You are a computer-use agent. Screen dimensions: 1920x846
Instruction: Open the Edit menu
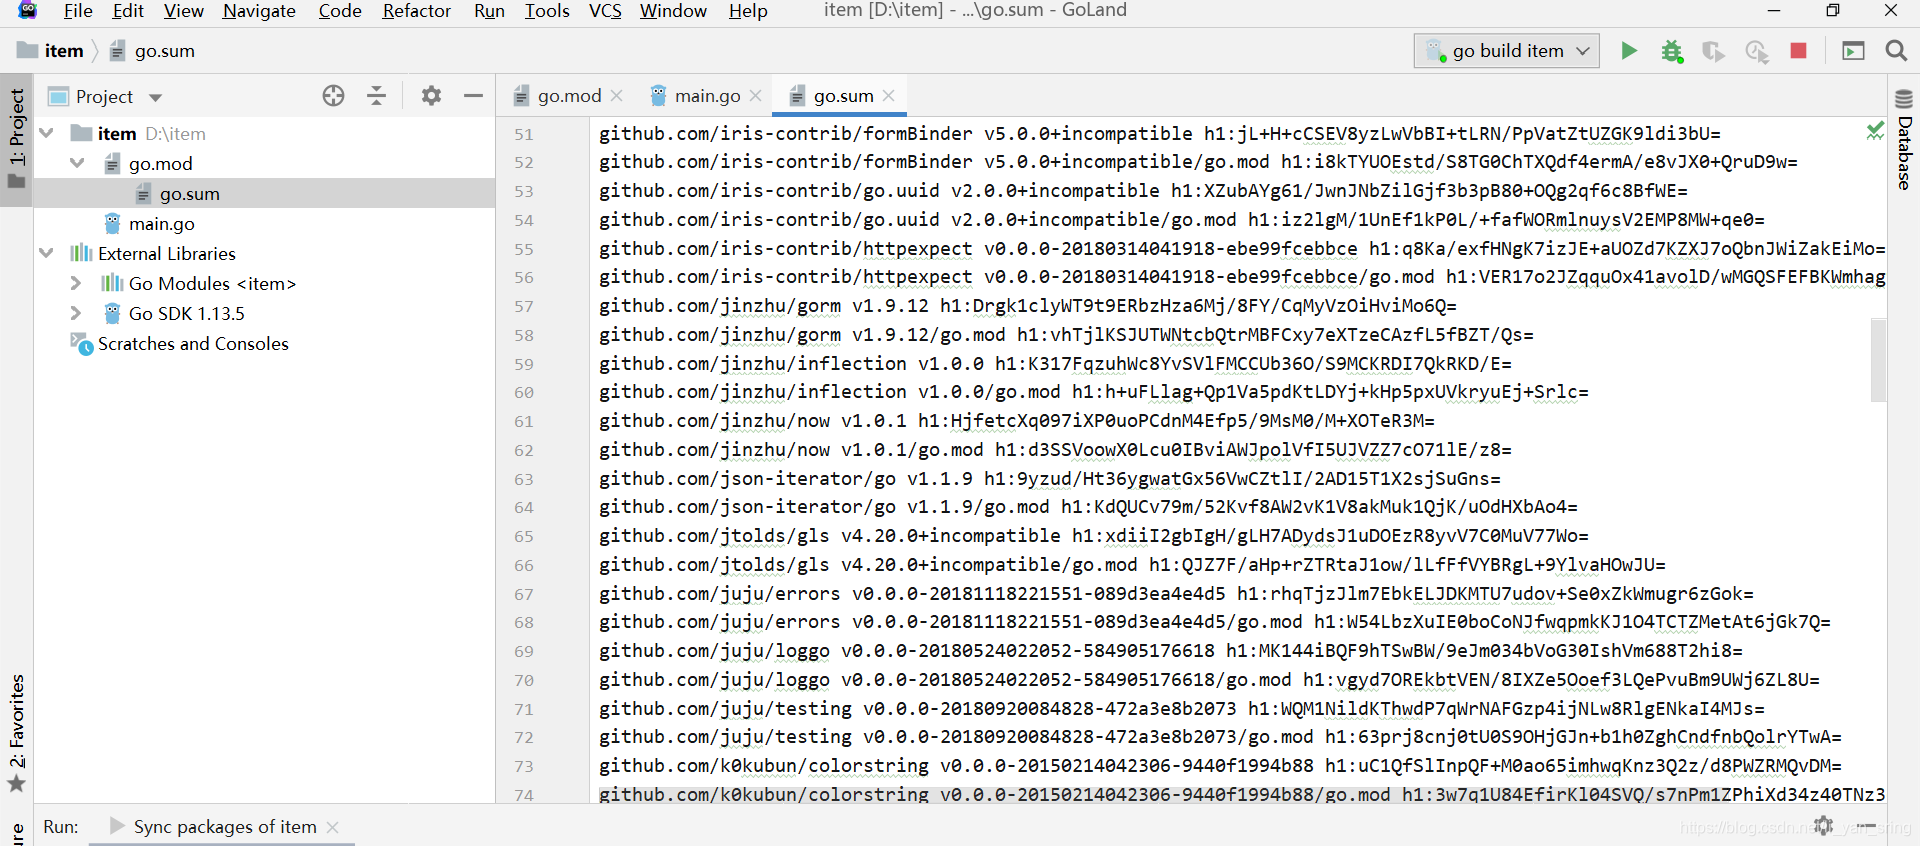pyautogui.click(x=128, y=11)
